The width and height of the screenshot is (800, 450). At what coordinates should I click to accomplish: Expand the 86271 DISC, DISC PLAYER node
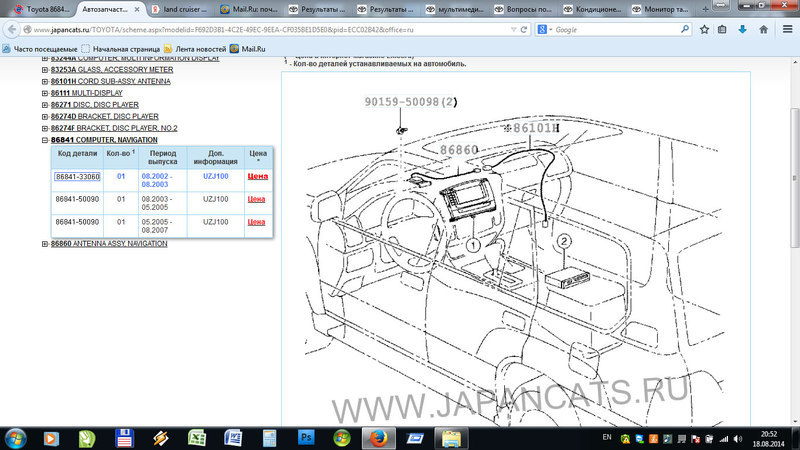point(45,105)
